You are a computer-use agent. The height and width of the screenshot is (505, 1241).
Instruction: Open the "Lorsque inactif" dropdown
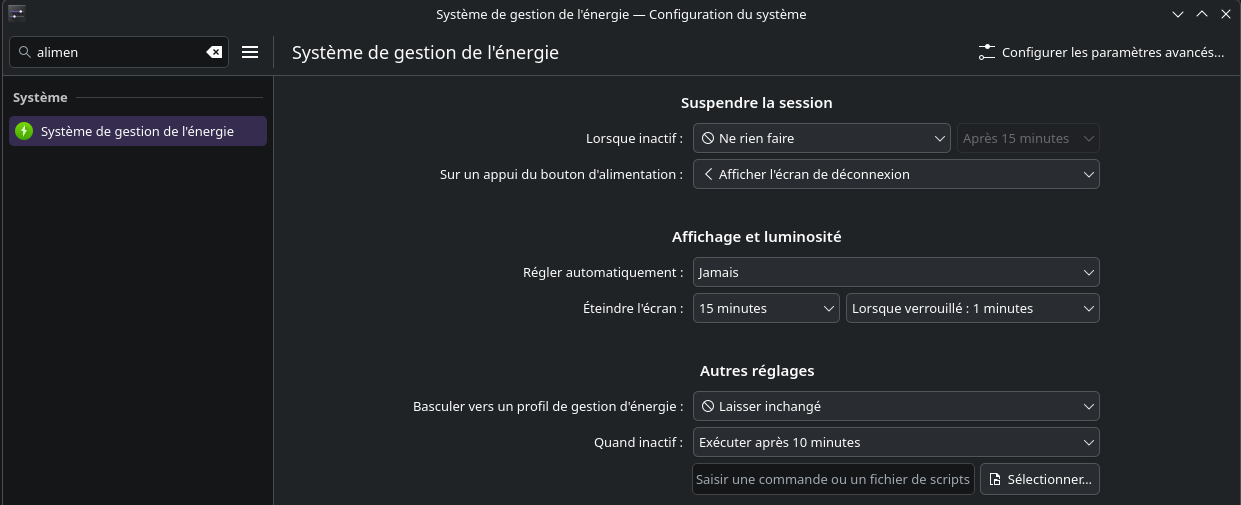821,138
